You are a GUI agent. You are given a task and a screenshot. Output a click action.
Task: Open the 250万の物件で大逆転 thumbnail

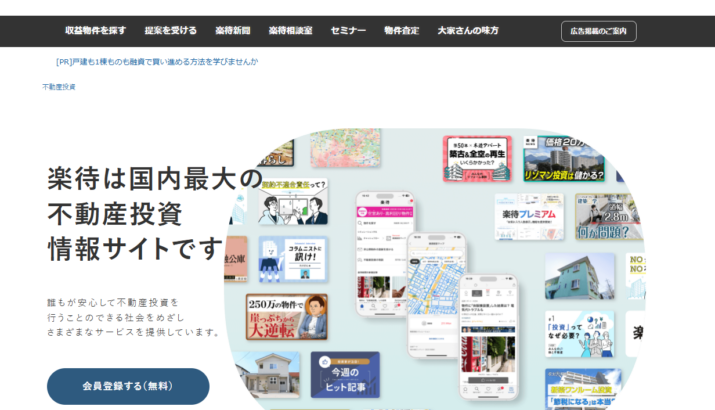pyautogui.click(x=286, y=316)
